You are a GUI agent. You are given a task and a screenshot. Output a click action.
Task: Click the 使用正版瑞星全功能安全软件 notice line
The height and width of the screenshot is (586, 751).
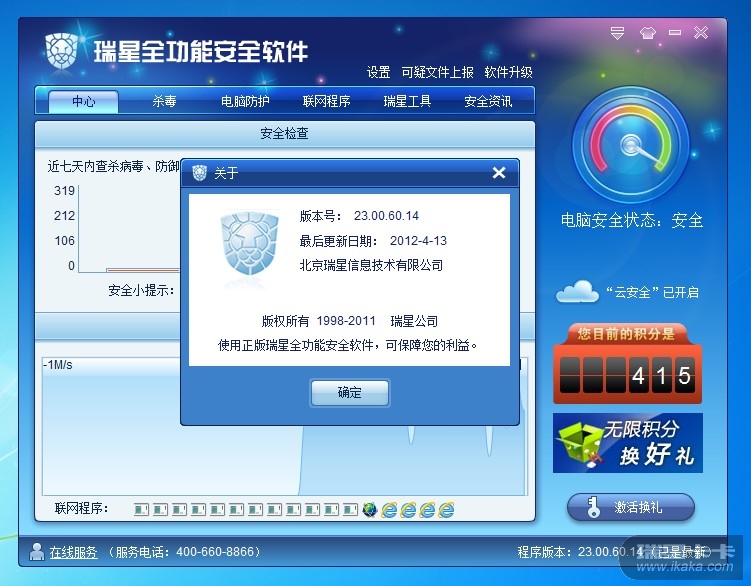348,345
